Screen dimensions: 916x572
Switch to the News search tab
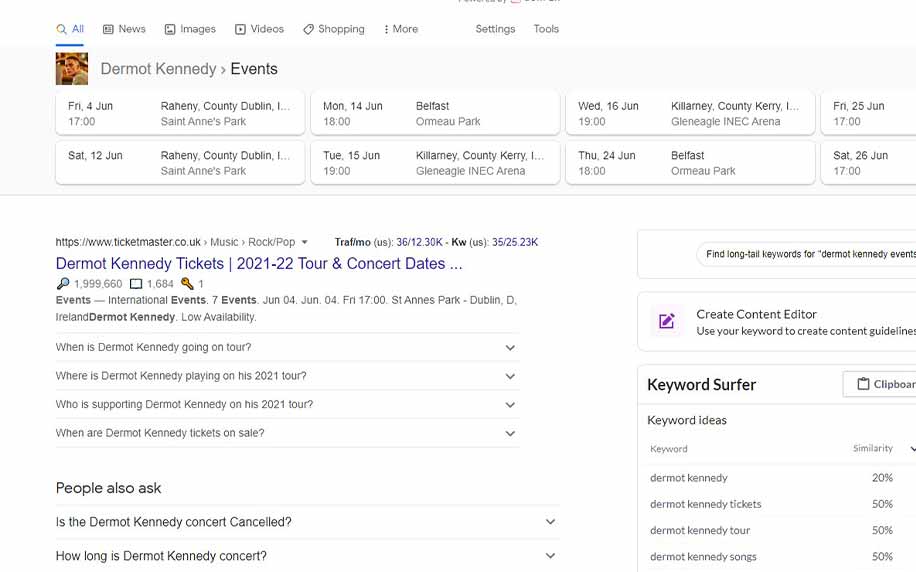click(x=124, y=29)
